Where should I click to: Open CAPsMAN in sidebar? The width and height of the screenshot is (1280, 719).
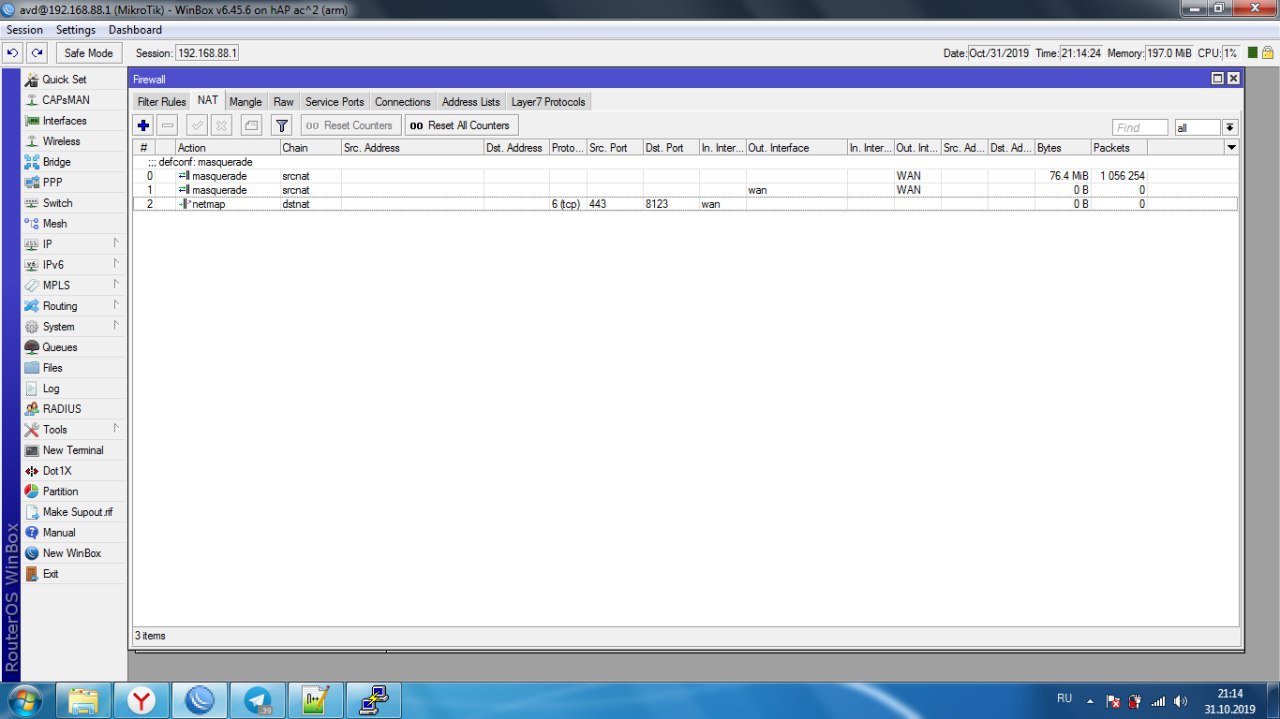tap(75, 100)
